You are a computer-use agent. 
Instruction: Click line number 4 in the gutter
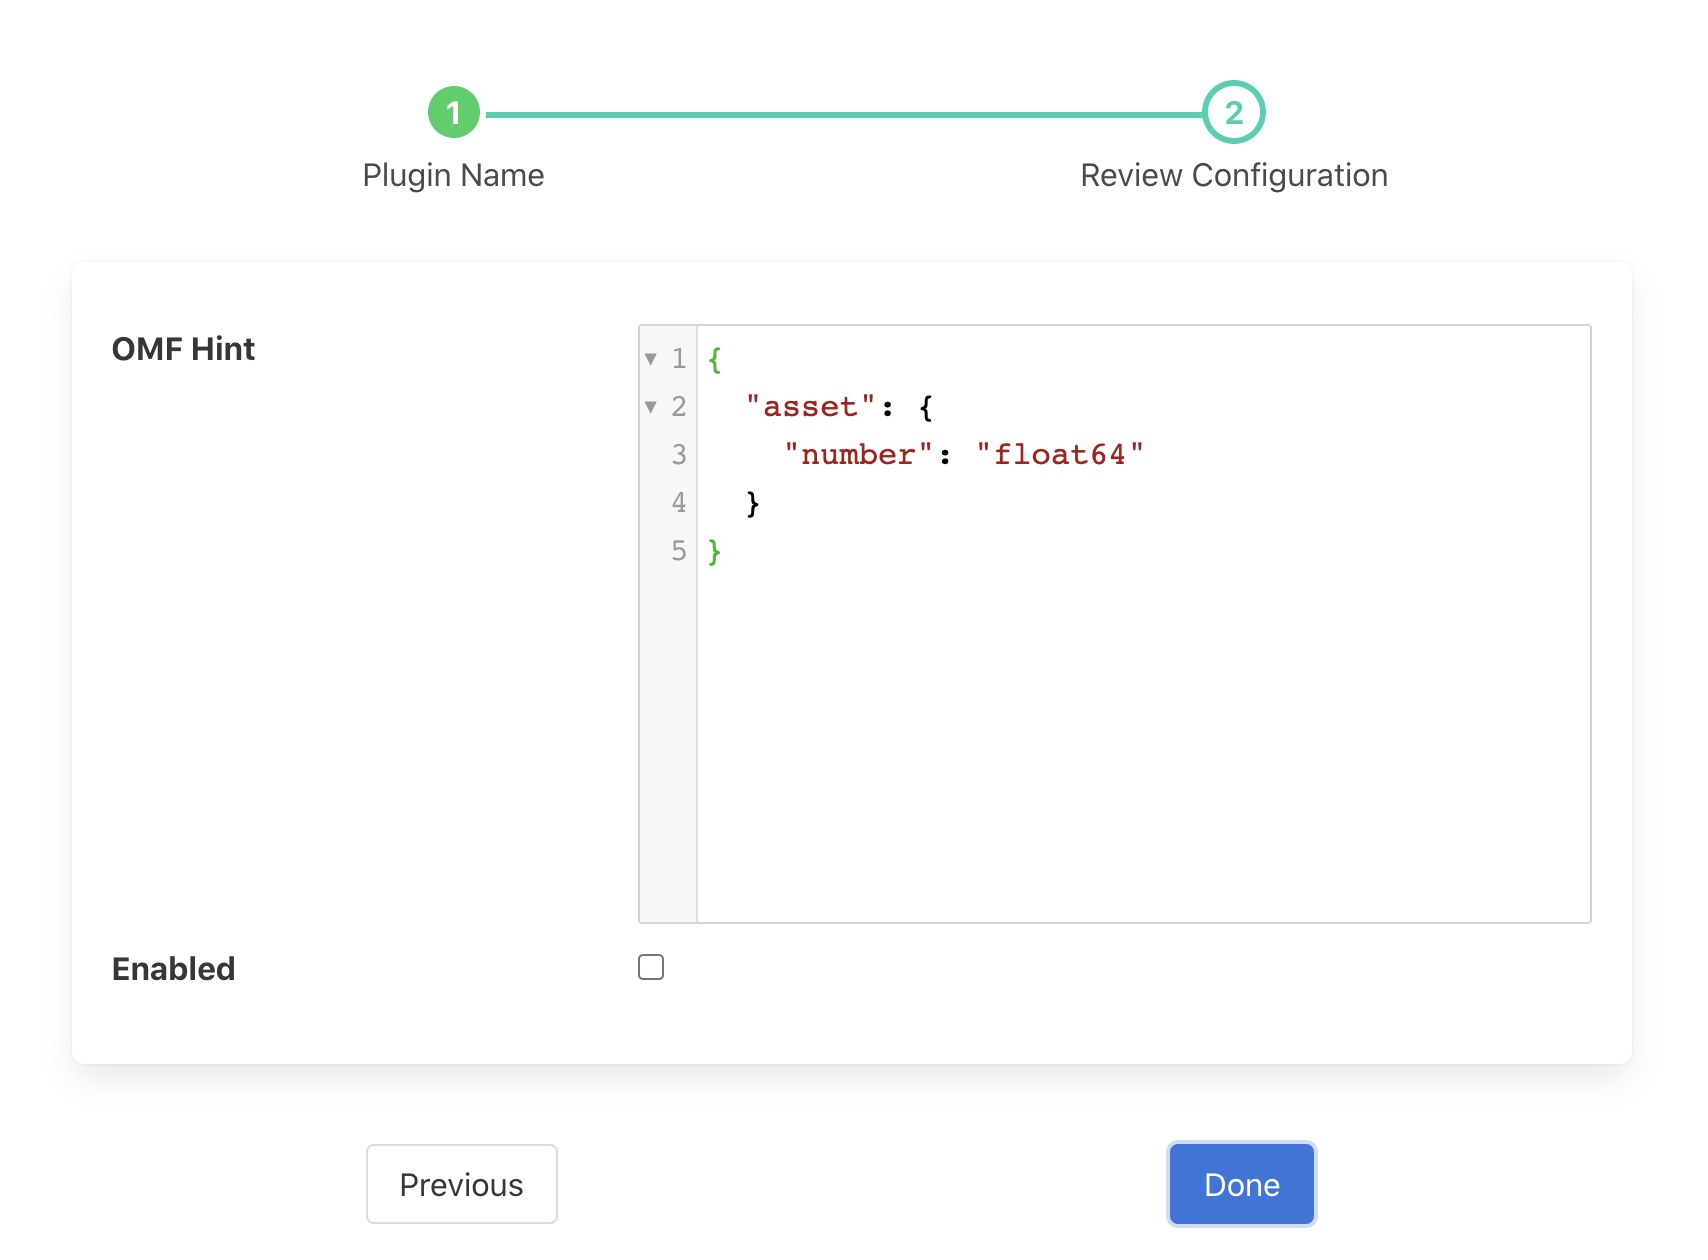point(678,503)
